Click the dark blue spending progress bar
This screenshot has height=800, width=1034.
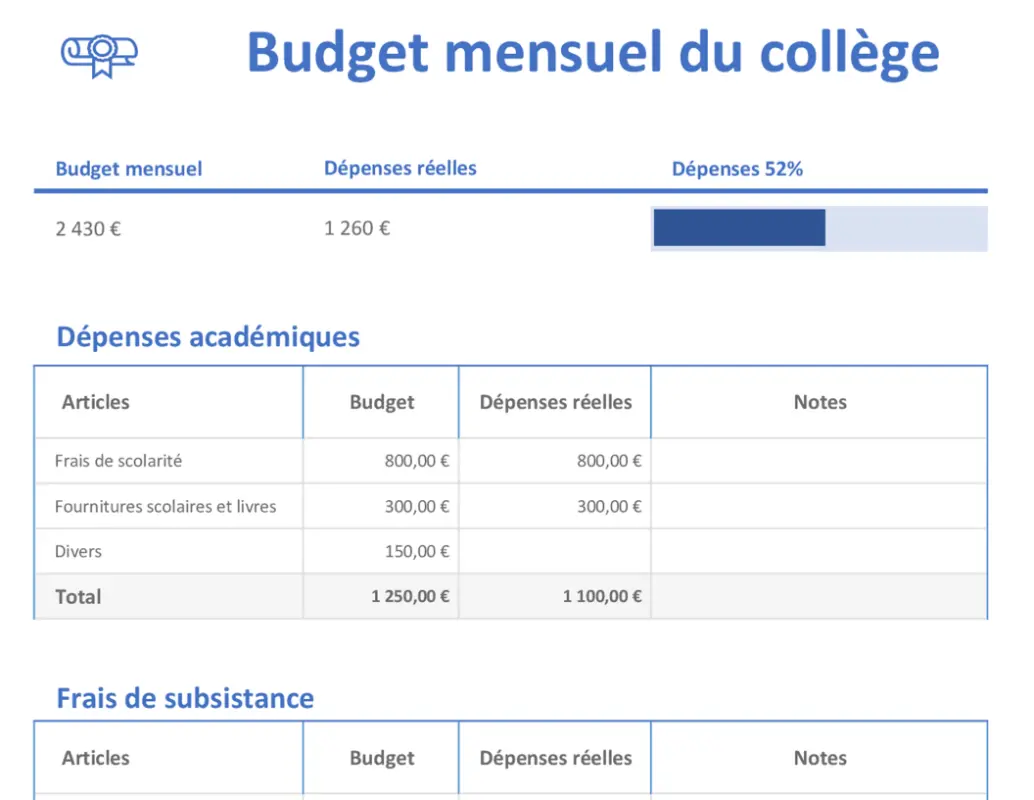coord(739,228)
